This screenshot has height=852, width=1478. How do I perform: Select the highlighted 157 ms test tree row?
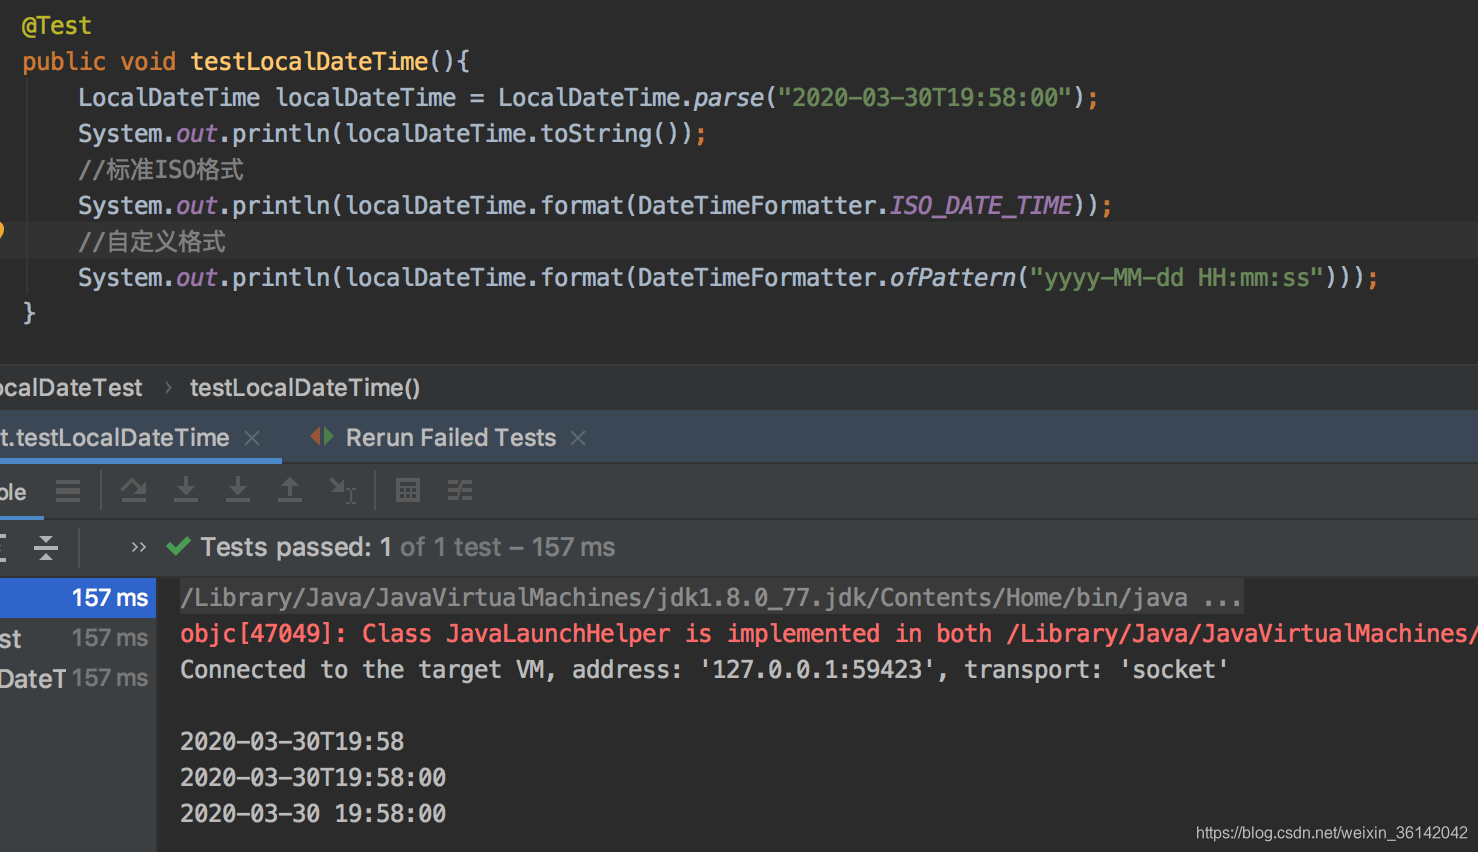click(78, 598)
